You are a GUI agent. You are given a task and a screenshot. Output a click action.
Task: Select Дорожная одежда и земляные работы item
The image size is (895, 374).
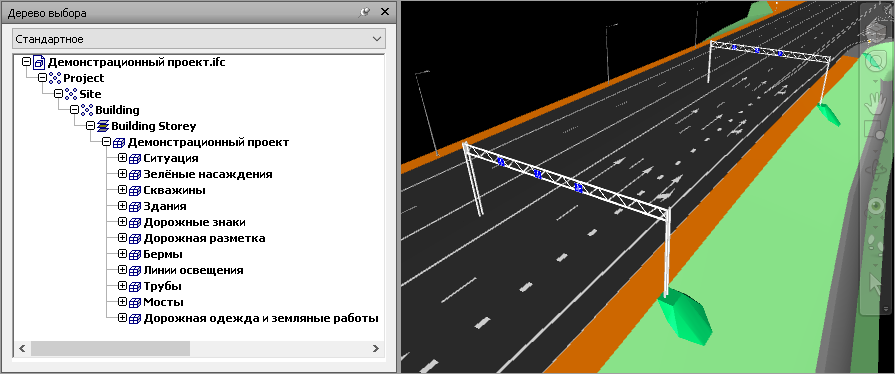click(261, 318)
